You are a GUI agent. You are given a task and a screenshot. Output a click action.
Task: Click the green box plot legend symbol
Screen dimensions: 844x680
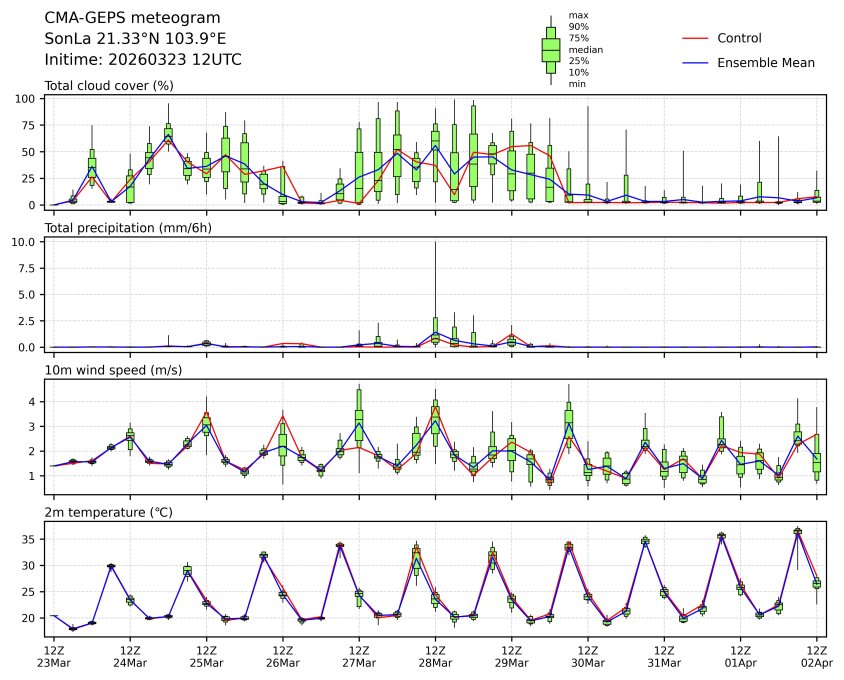[x=550, y=49]
